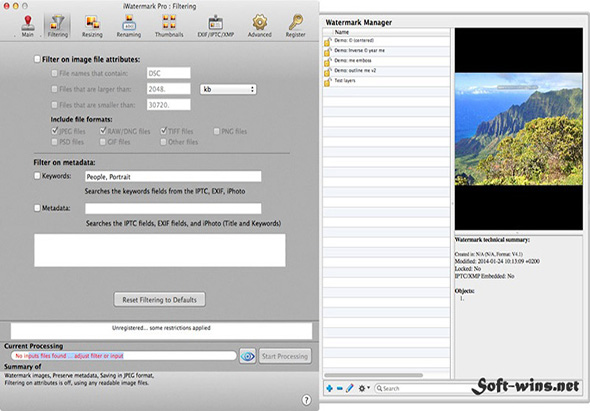Edit watermark with pencil icon
The height and width of the screenshot is (411, 590).
click(350, 388)
